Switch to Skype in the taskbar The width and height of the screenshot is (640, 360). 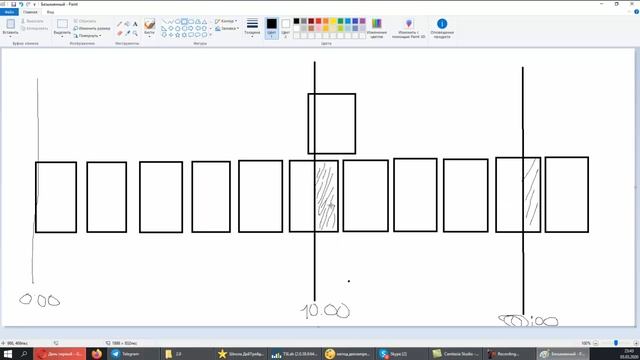[402, 354]
